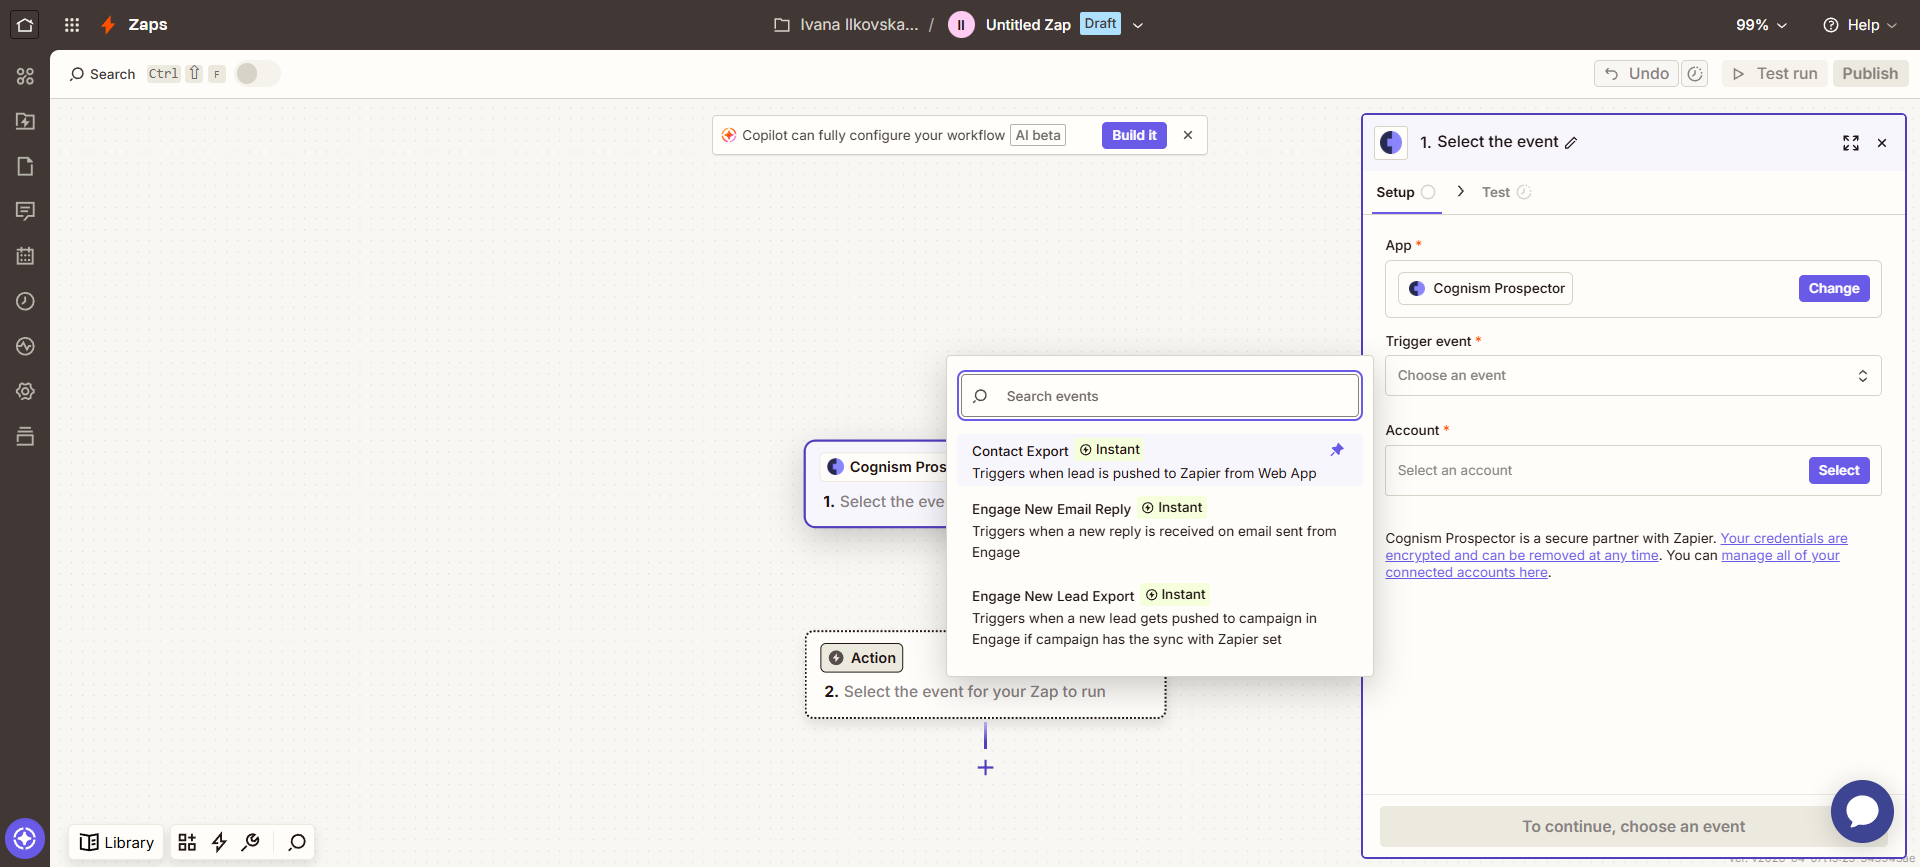Screen dimensions: 1920x867
Task: Pin the Contact Export event
Action: coord(1337,450)
